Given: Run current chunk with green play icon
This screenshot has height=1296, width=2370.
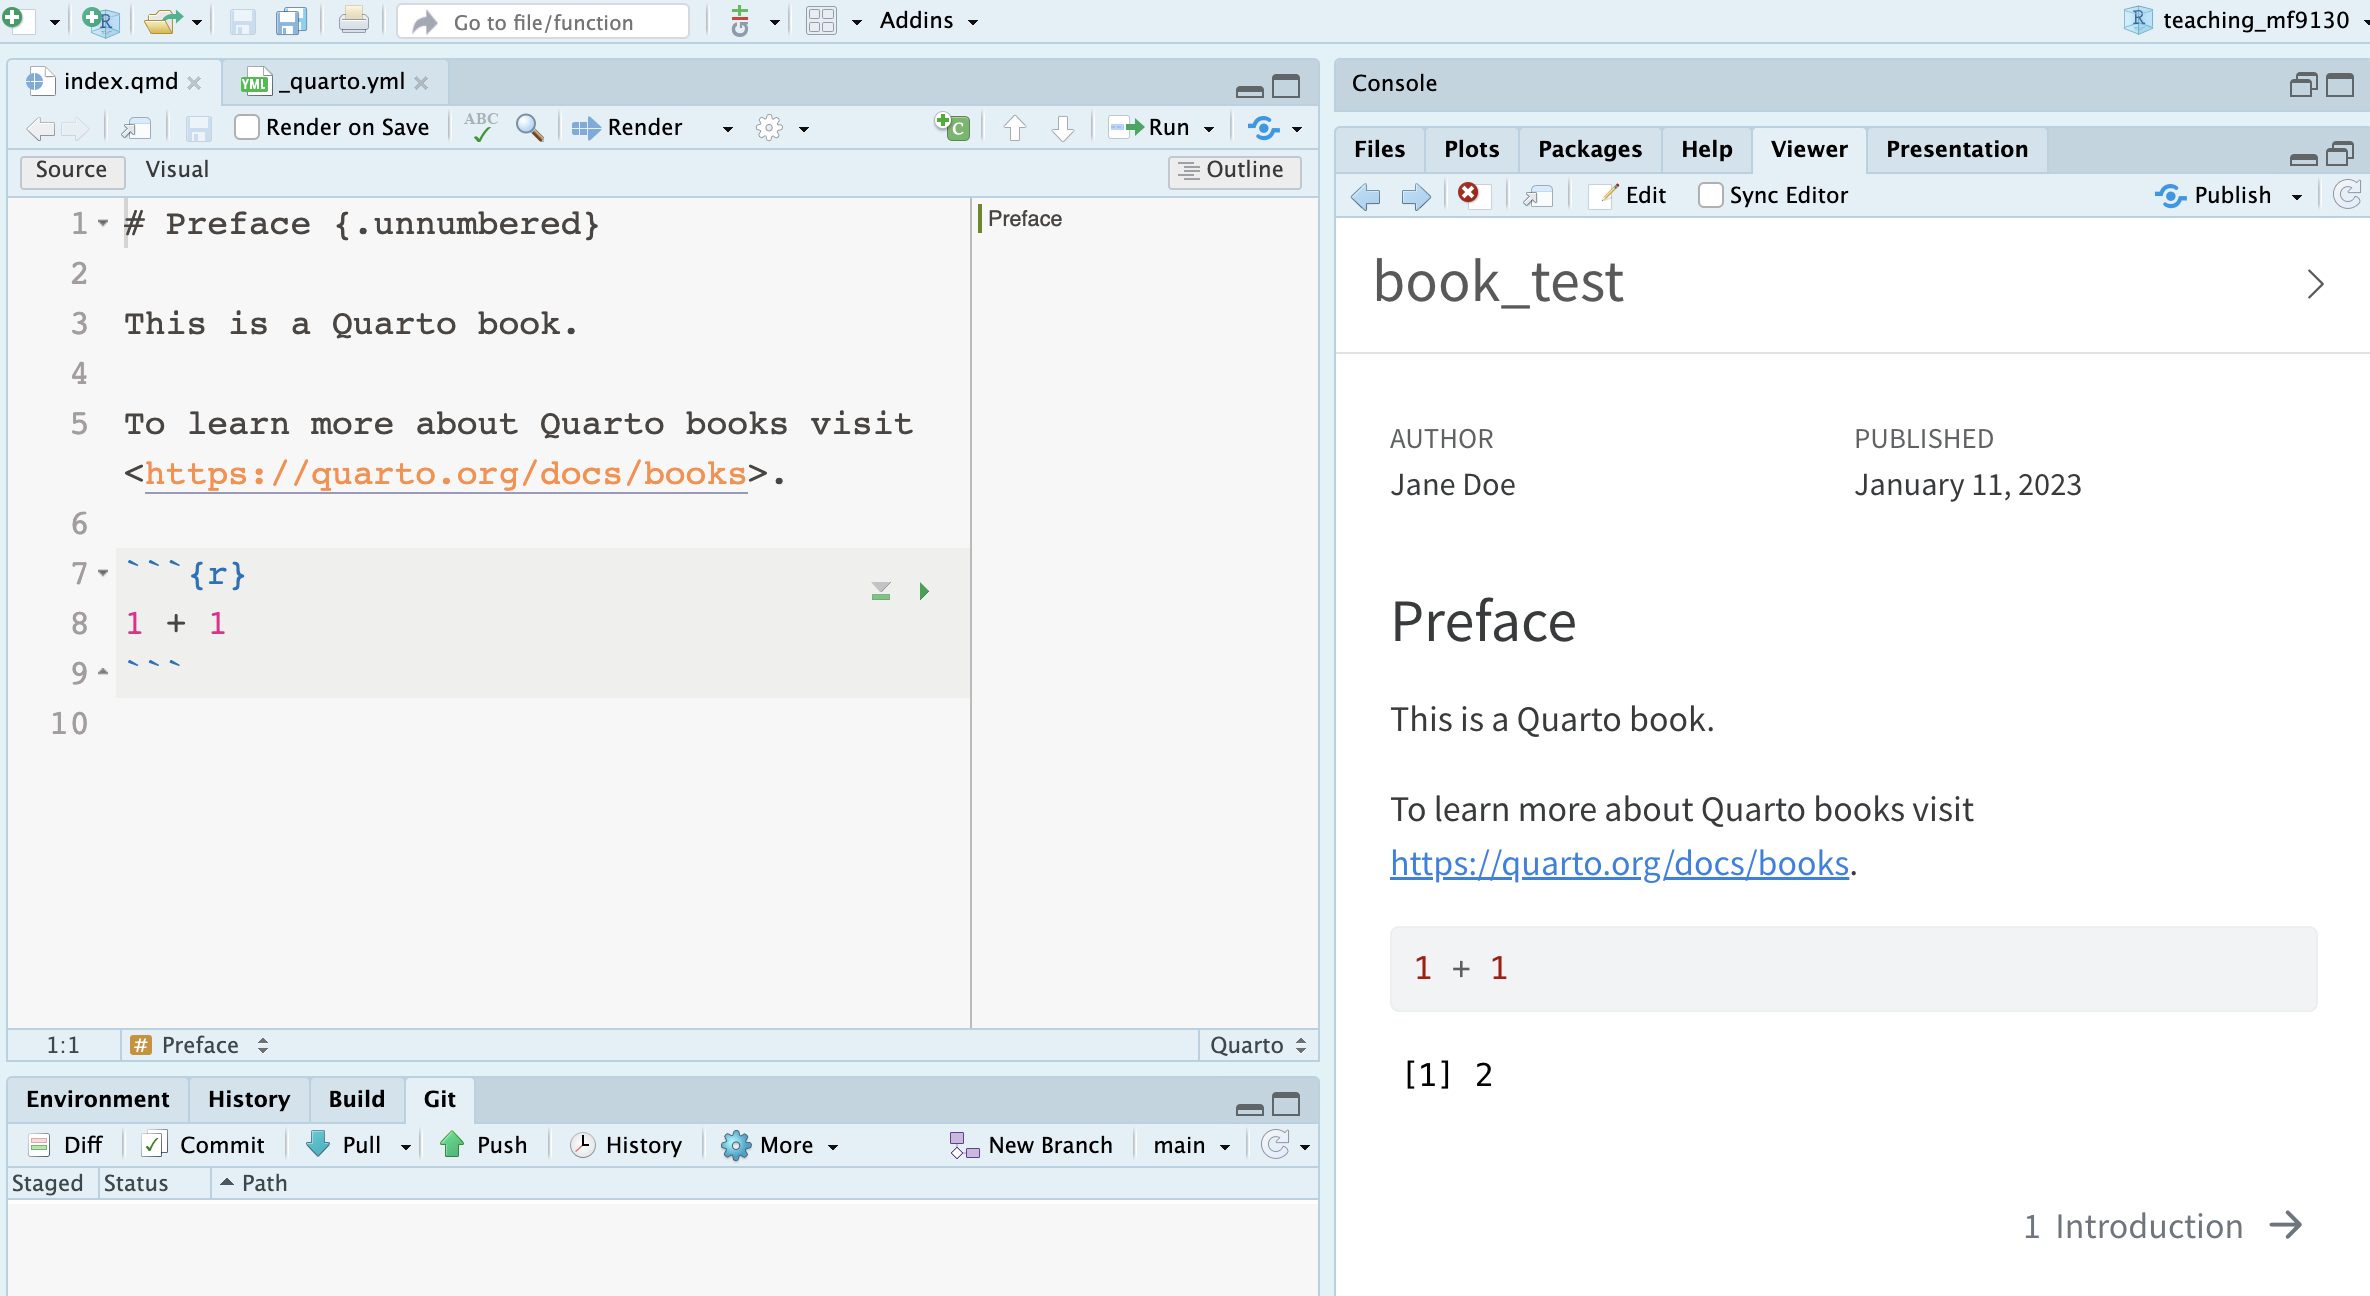Looking at the screenshot, I should click(924, 591).
